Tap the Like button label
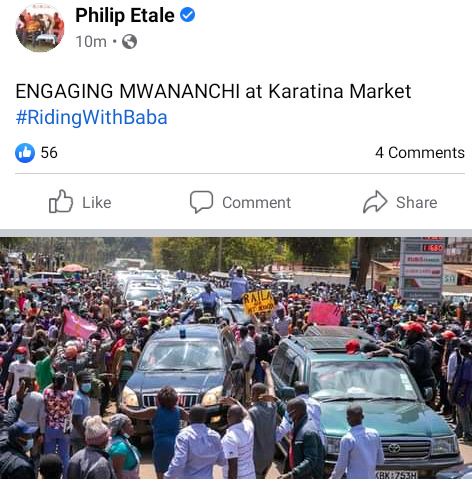Screen dimensions: 472x482 [x=97, y=203]
